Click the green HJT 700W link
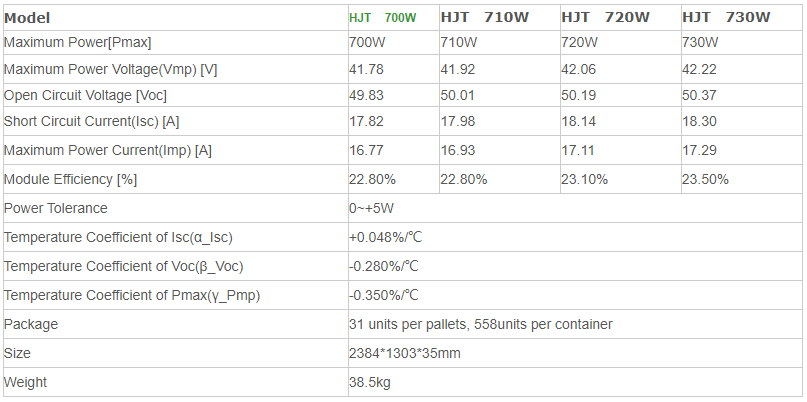Screen dimensions: 807x402 click(382, 18)
